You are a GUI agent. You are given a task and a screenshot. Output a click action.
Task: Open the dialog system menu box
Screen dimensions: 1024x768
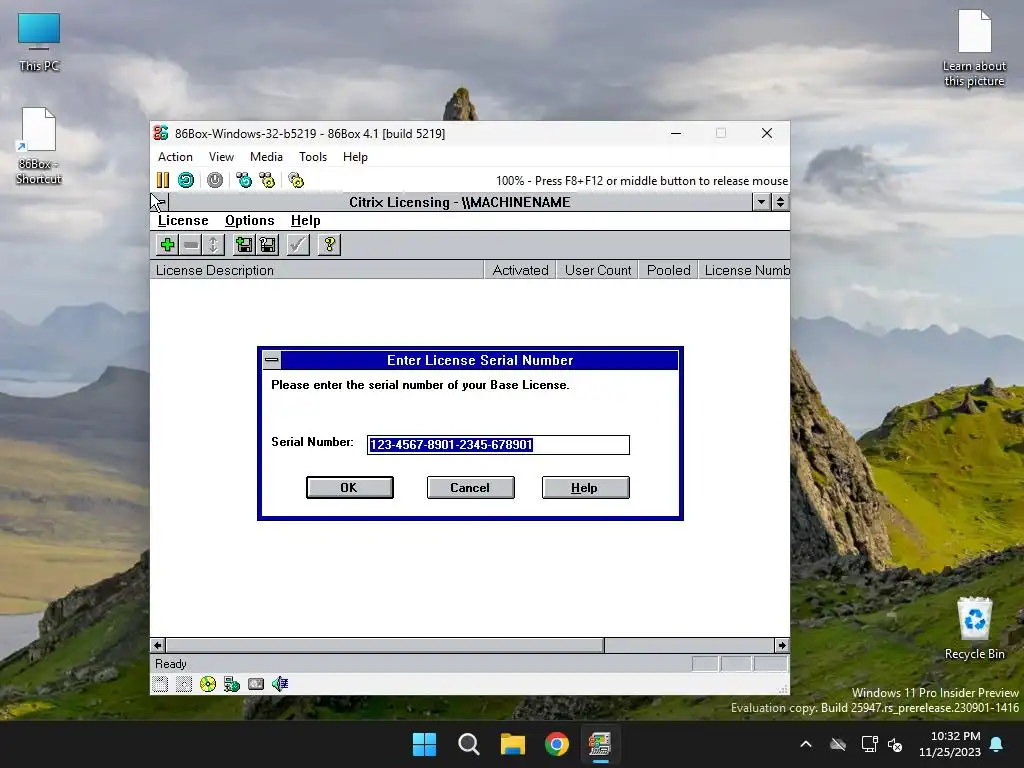(x=272, y=360)
